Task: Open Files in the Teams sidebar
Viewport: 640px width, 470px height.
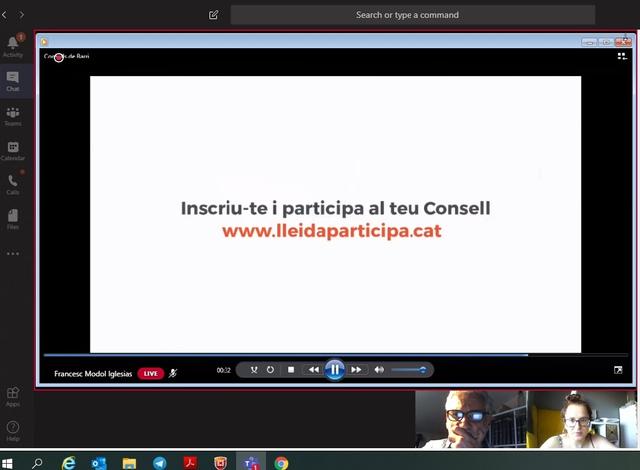Action: (13, 218)
